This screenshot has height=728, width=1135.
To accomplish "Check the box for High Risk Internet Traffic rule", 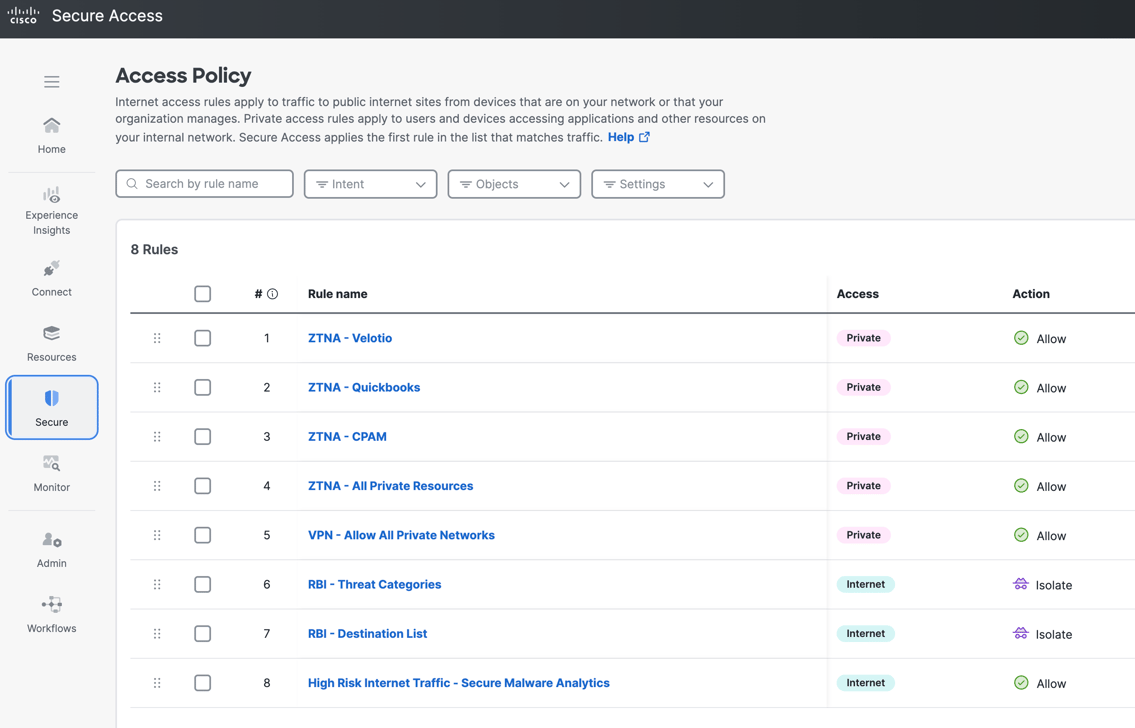I will [x=203, y=682].
